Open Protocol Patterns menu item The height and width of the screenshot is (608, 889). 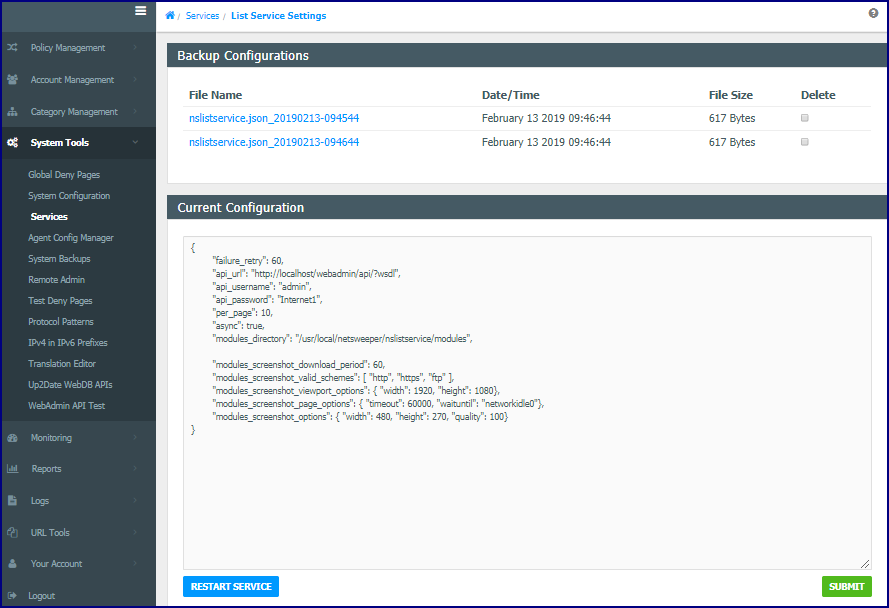(x=61, y=322)
